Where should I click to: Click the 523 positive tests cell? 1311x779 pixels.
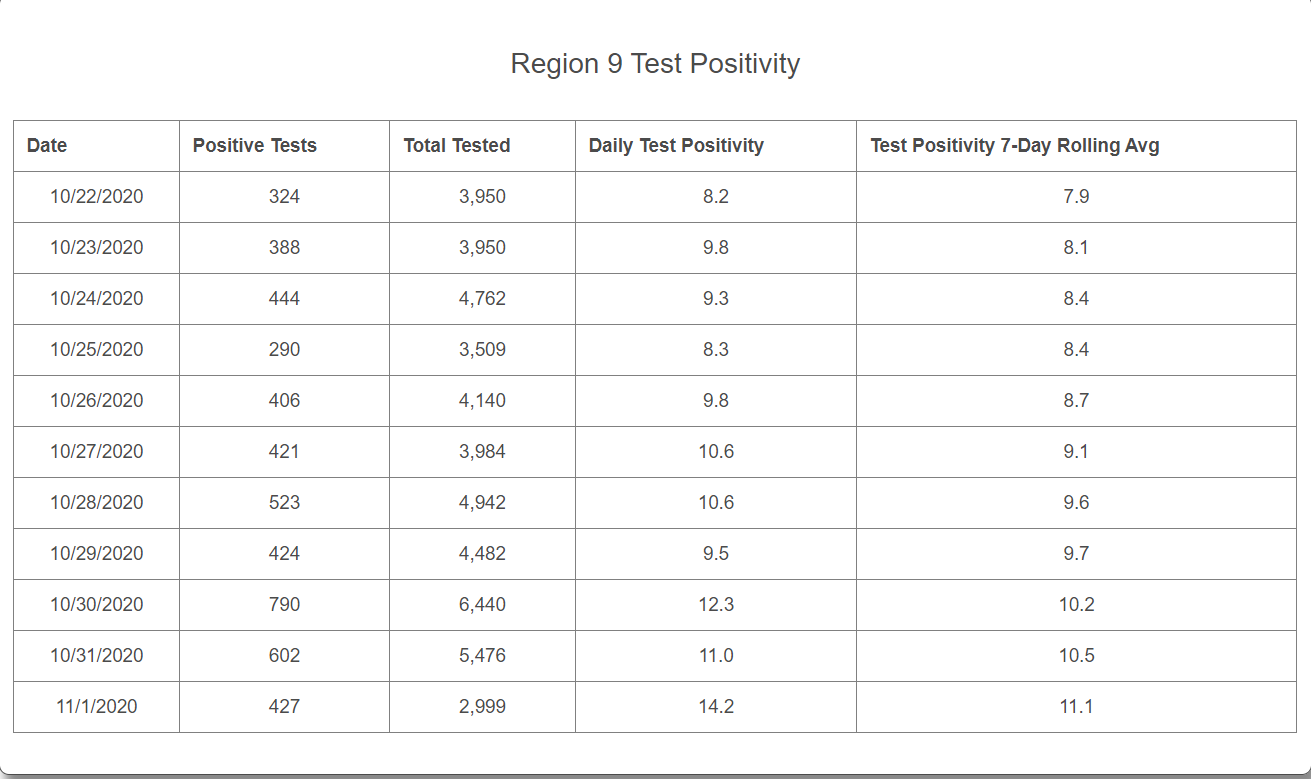284,503
